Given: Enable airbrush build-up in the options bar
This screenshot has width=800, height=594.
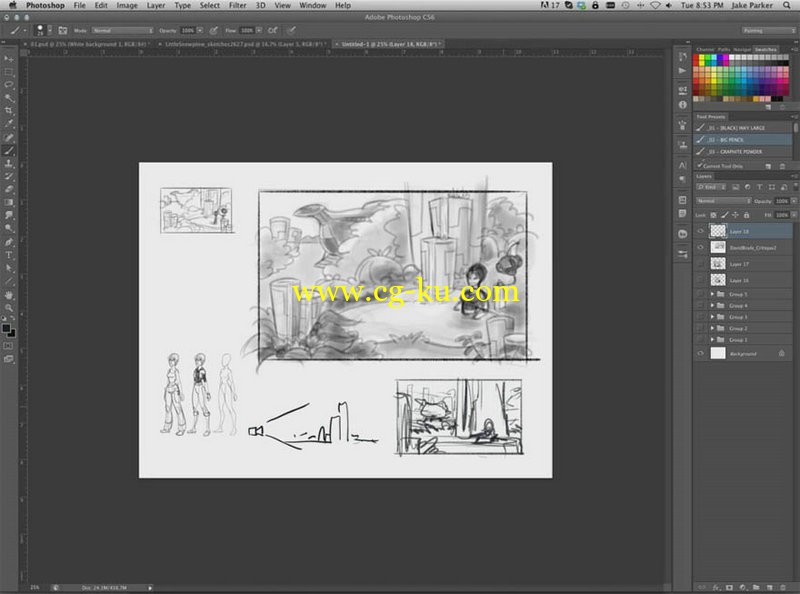Looking at the screenshot, I should [x=273, y=31].
